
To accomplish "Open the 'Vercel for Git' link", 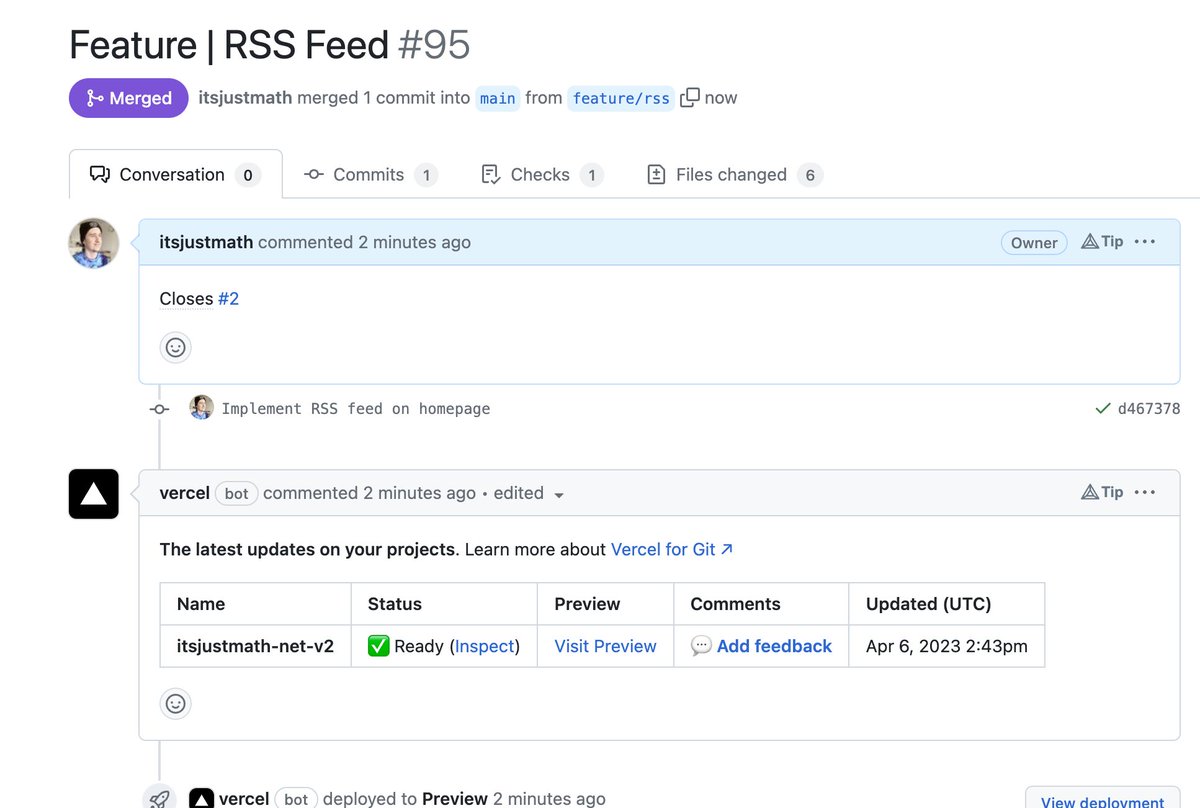I will click(672, 549).
